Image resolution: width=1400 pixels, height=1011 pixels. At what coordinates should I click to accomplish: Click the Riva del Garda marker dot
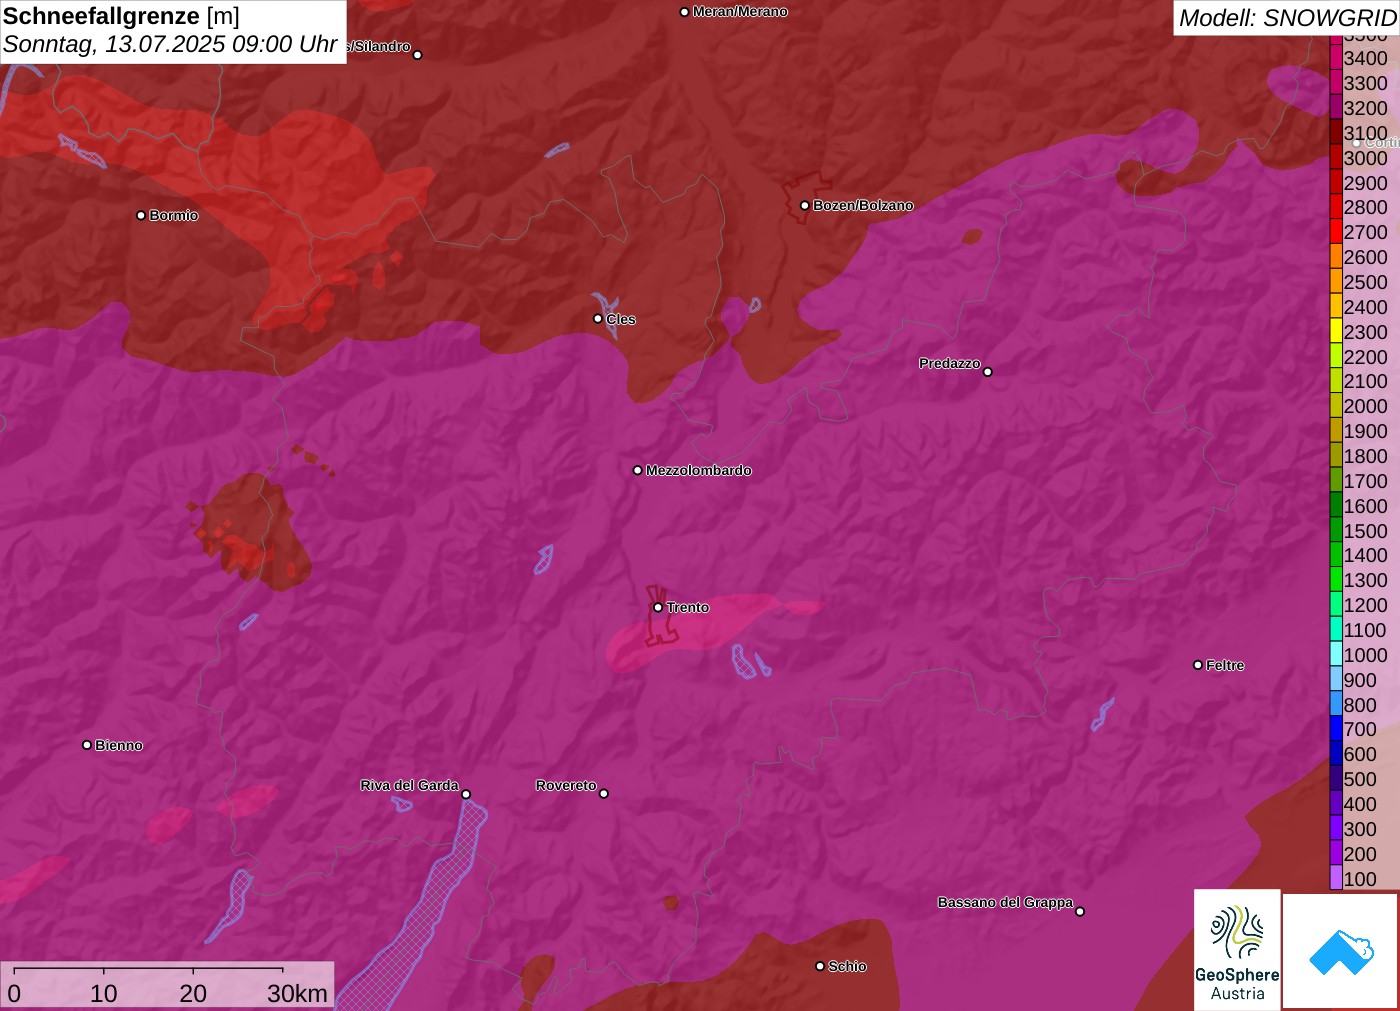[x=466, y=794]
